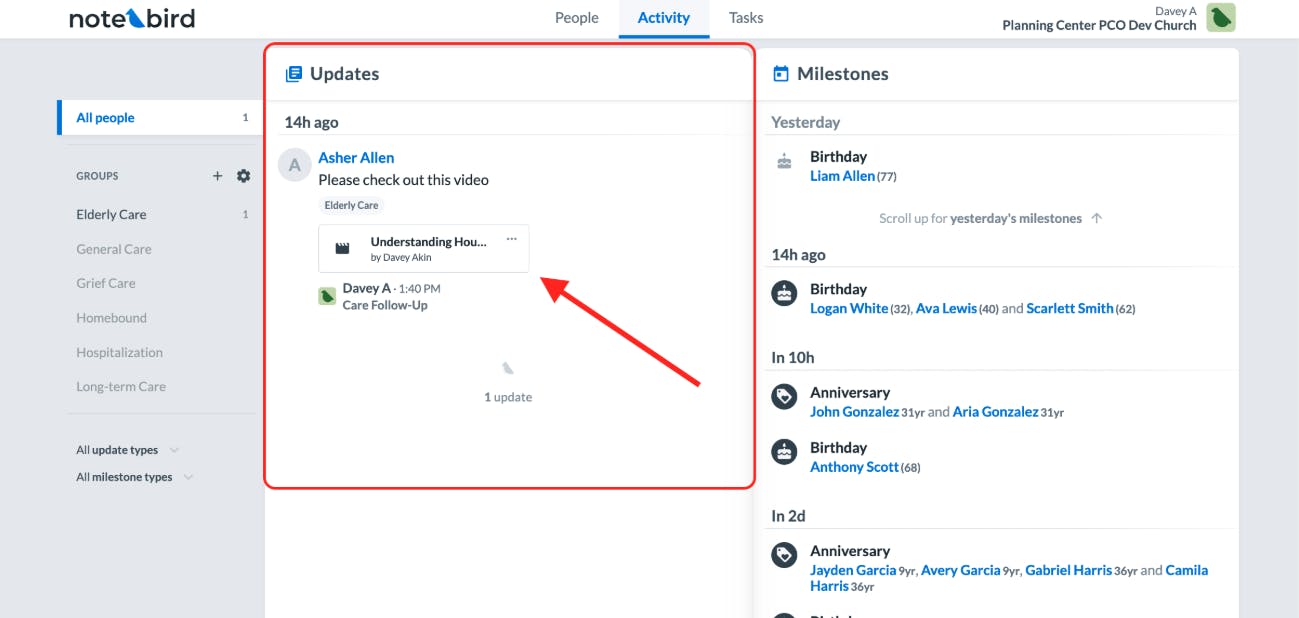The image size is (1299, 618).
Task: Click the video clapperboard icon
Action: click(342, 248)
